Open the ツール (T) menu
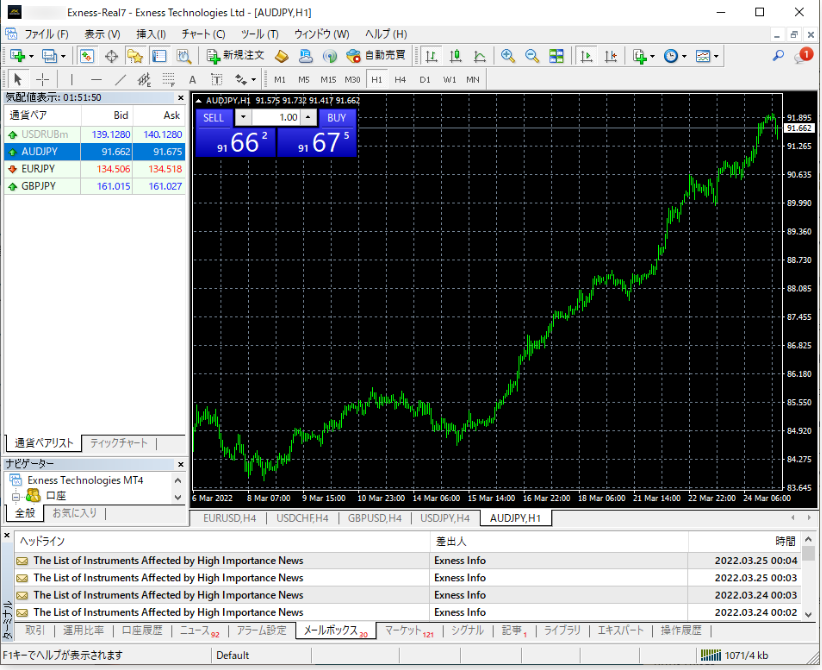The image size is (822, 670). pos(259,34)
